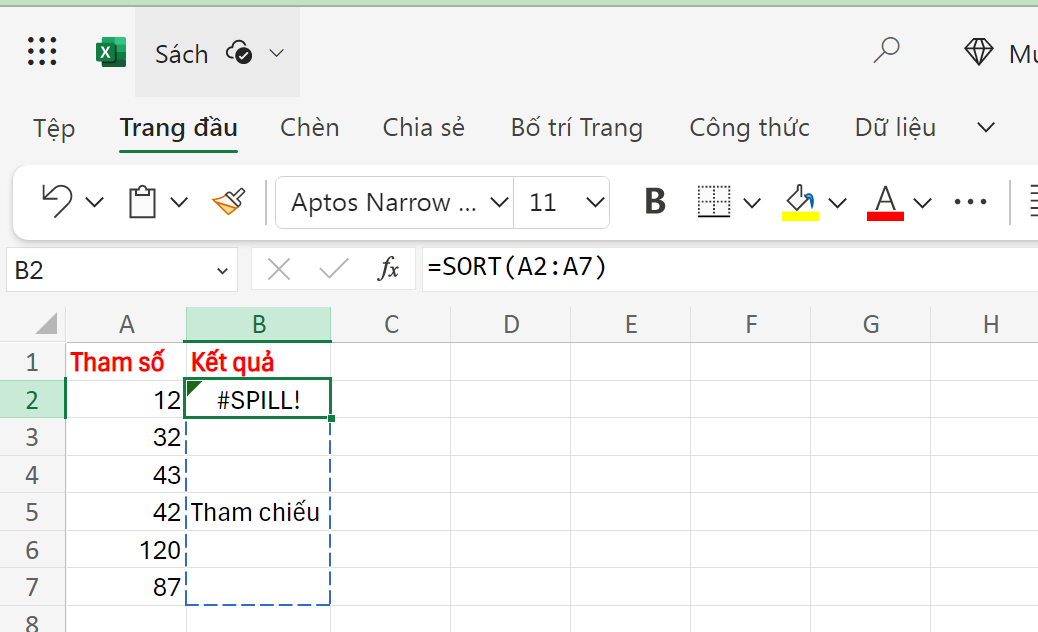Open Paste options dropdown arrow
The height and width of the screenshot is (632, 1038).
click(x=179, y=202)
